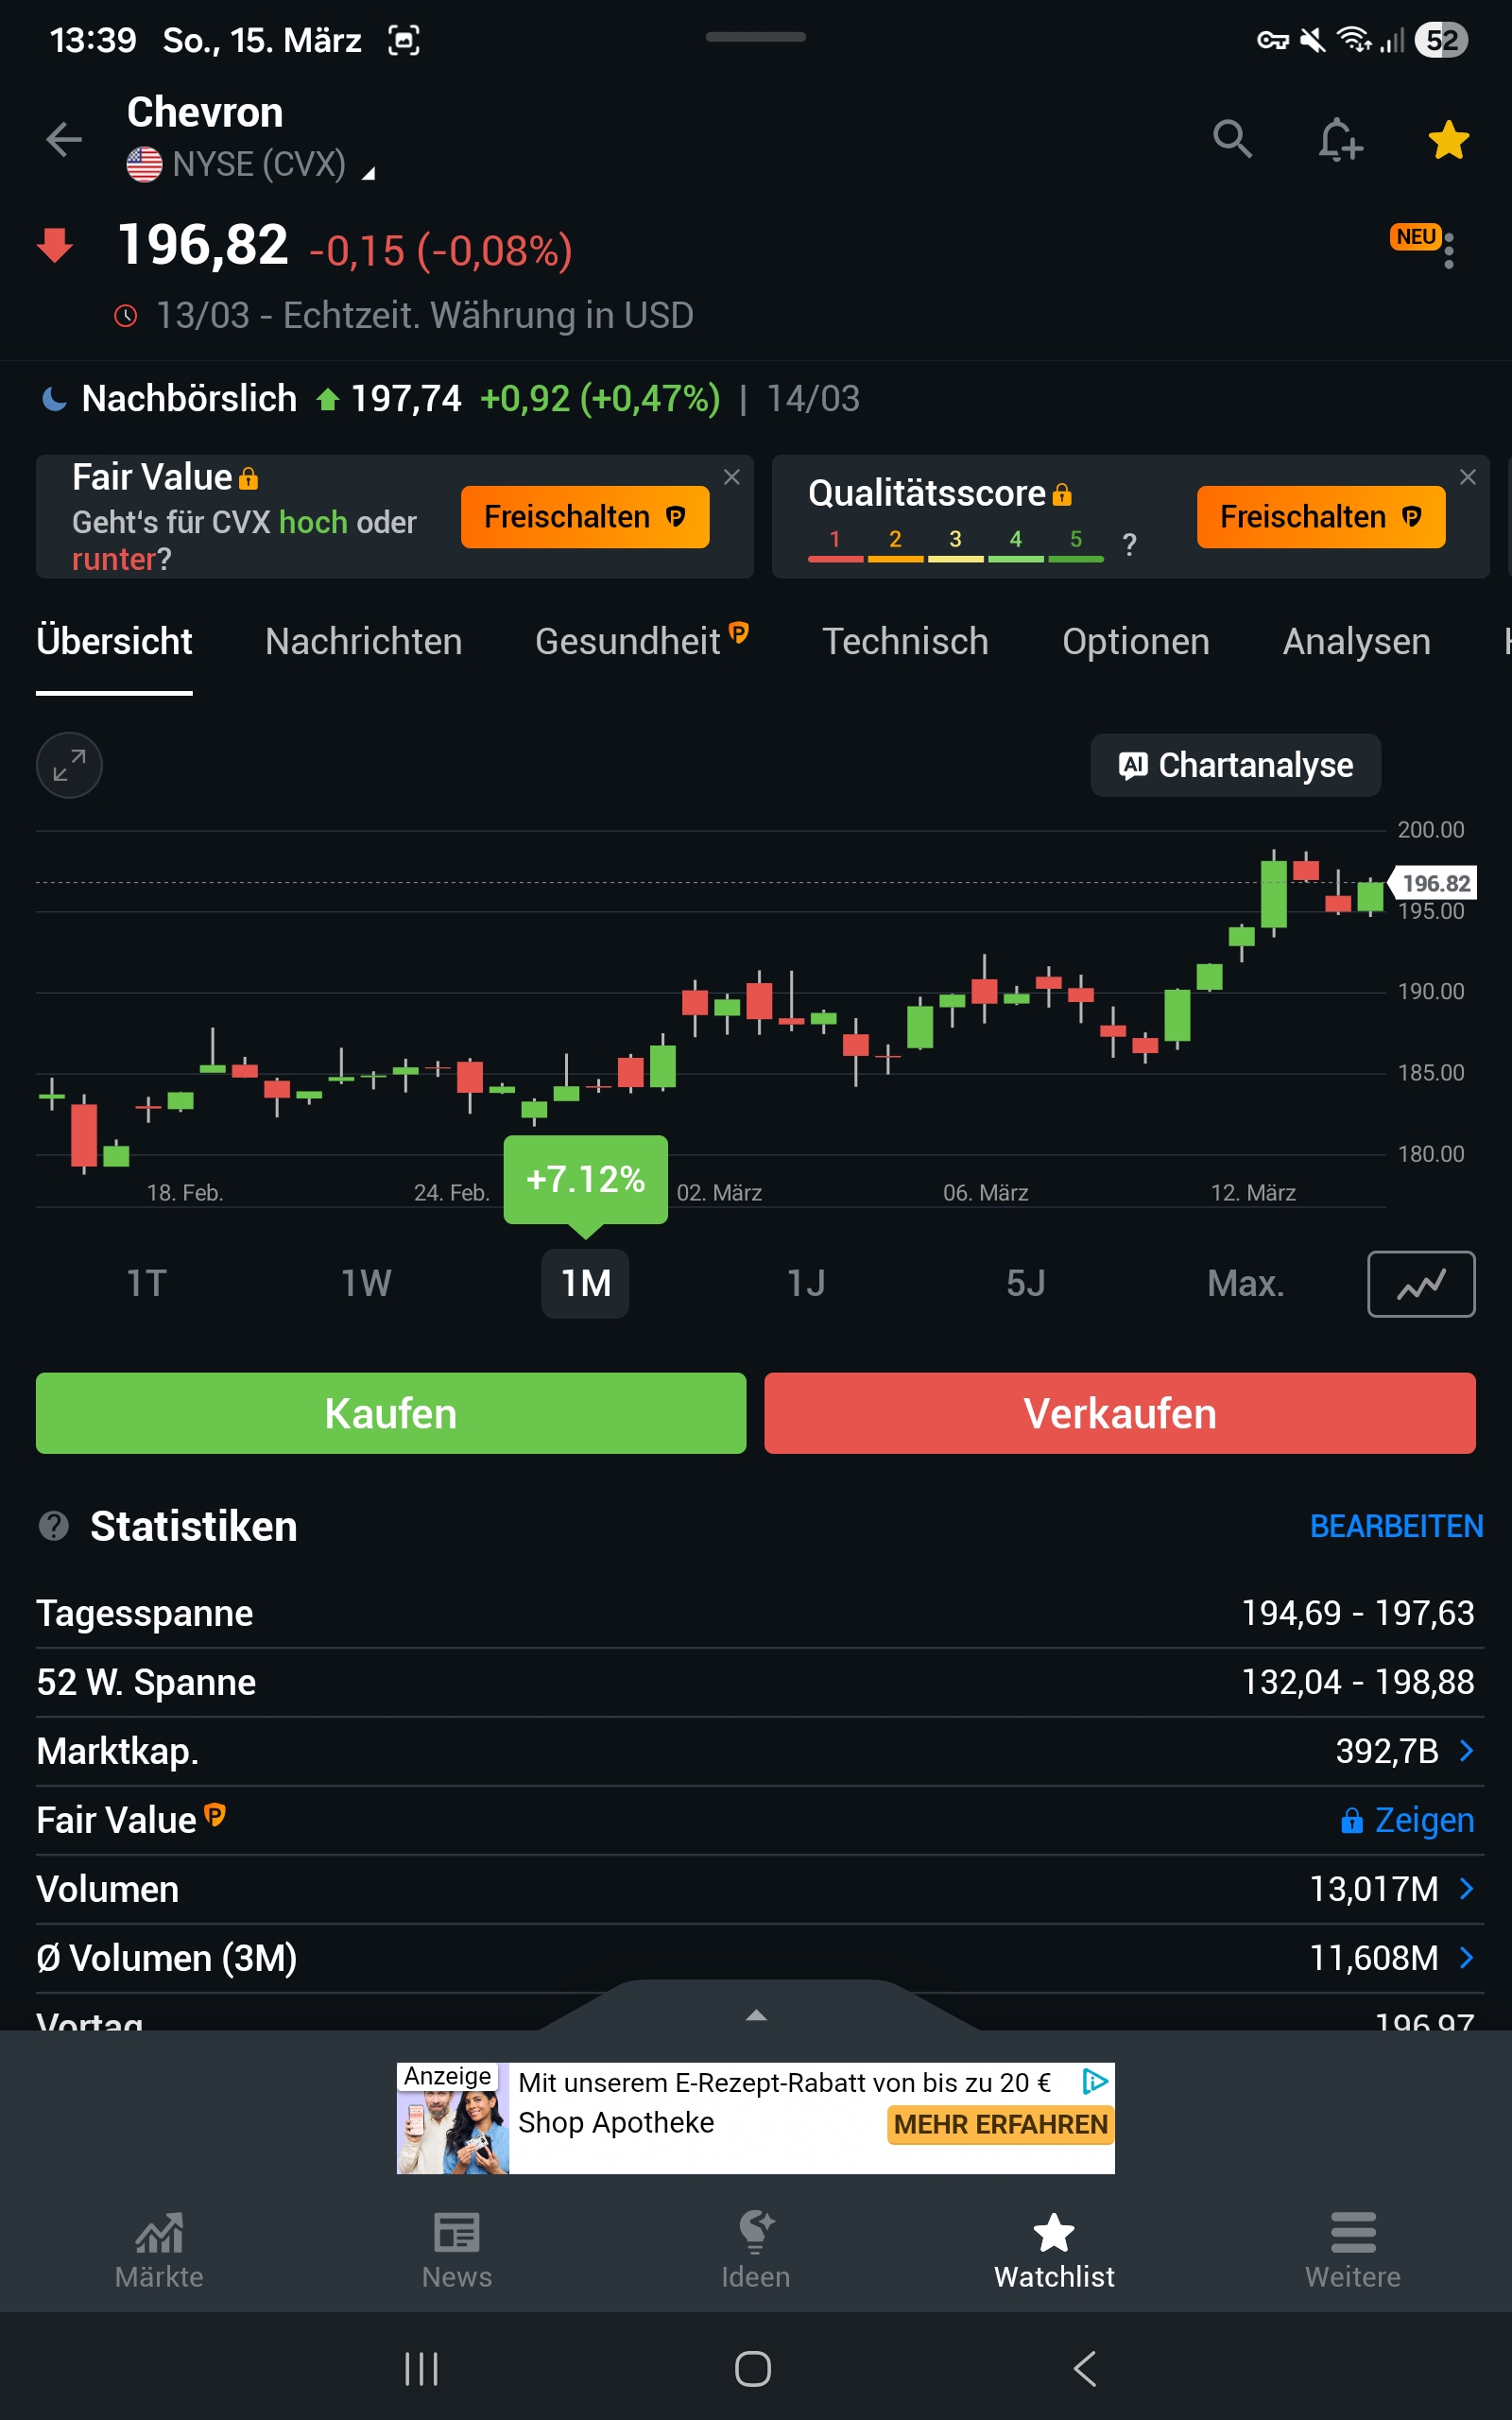Viewport: 1512px width, 2420px height.
Task: Open the search magnifier icon
Action: tap(1232, 139)
